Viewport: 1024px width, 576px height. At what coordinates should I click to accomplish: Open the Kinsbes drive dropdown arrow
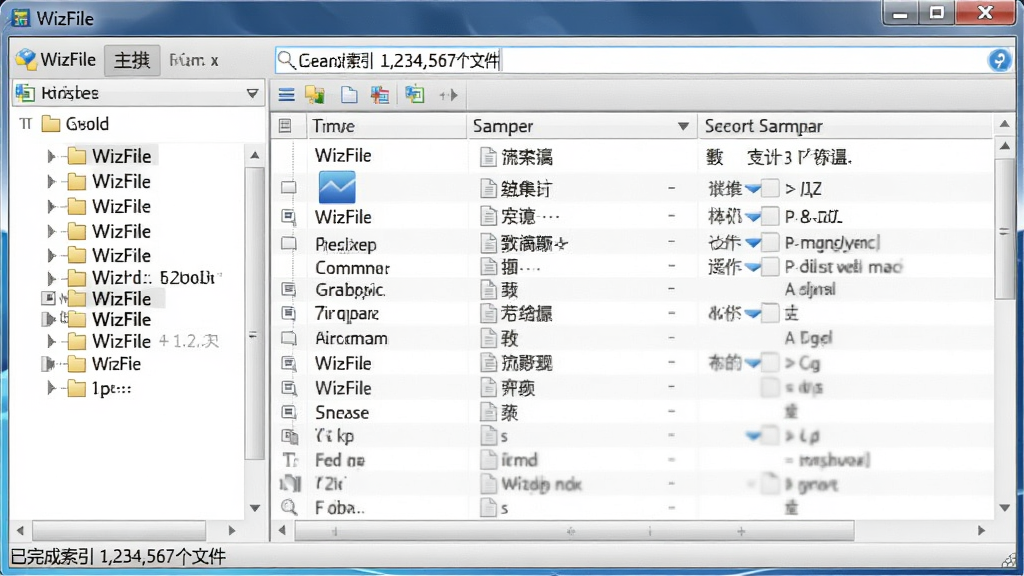[253, 93]
